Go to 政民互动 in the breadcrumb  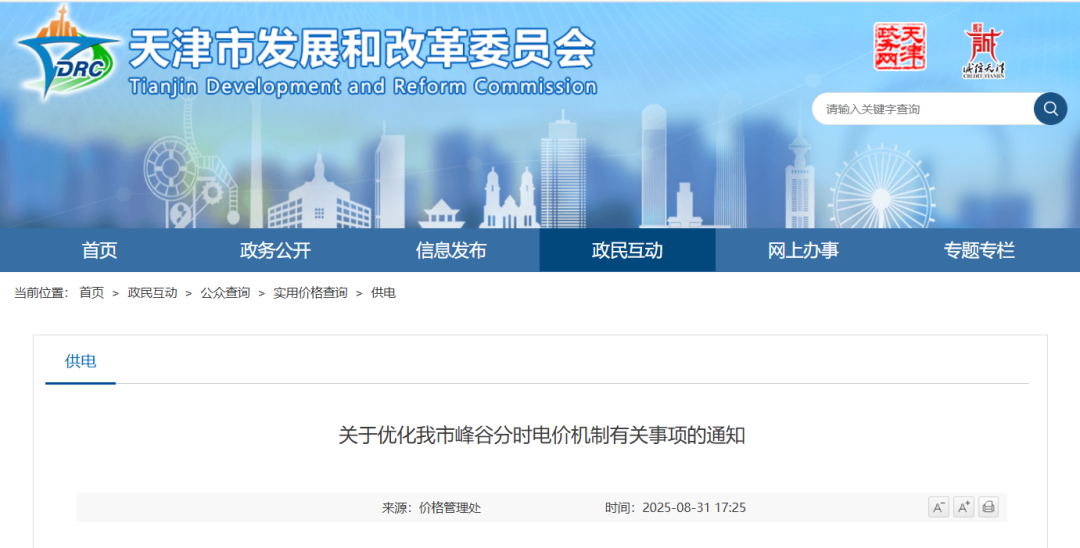[152, 293]
